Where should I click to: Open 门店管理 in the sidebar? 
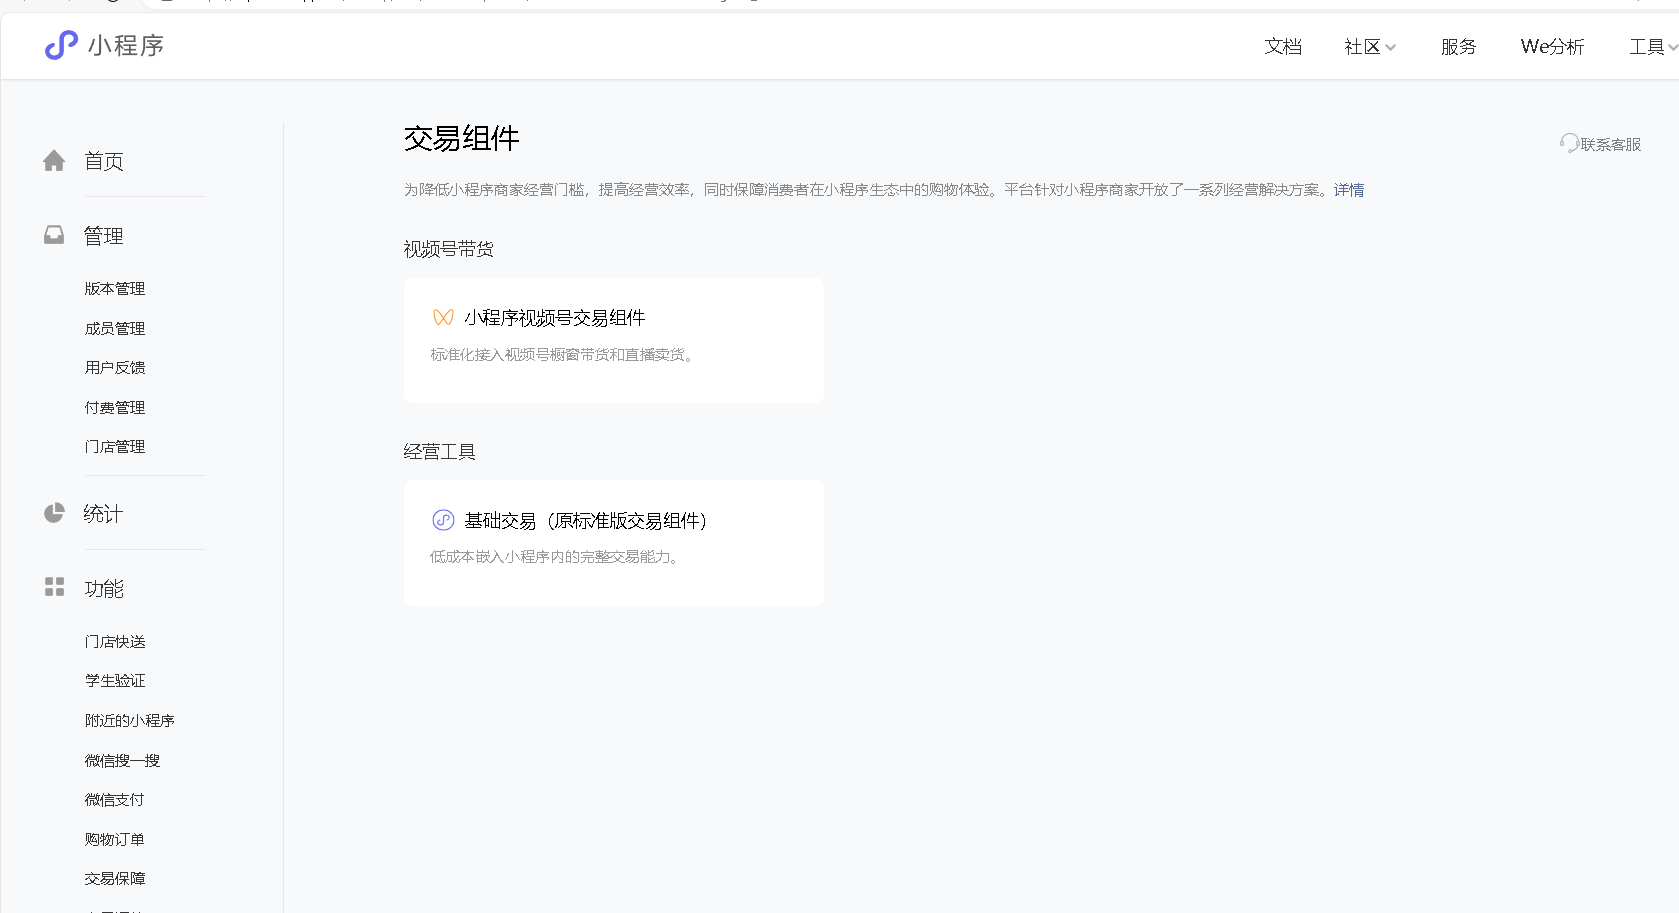(115, 446)
